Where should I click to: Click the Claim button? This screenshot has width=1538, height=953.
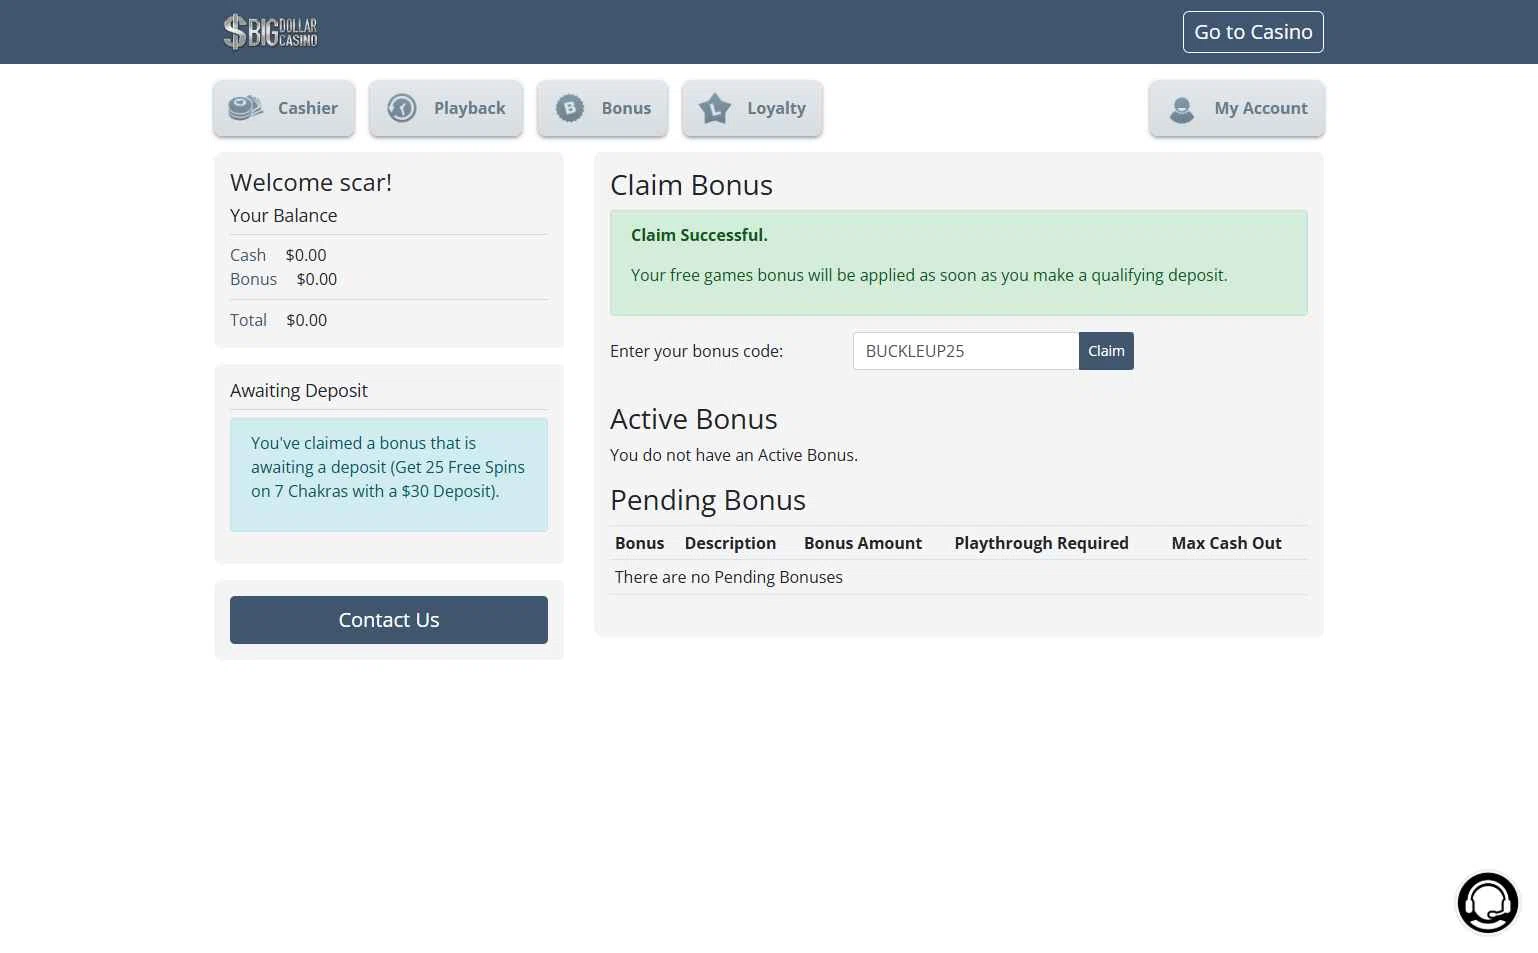pos(1106,351)
